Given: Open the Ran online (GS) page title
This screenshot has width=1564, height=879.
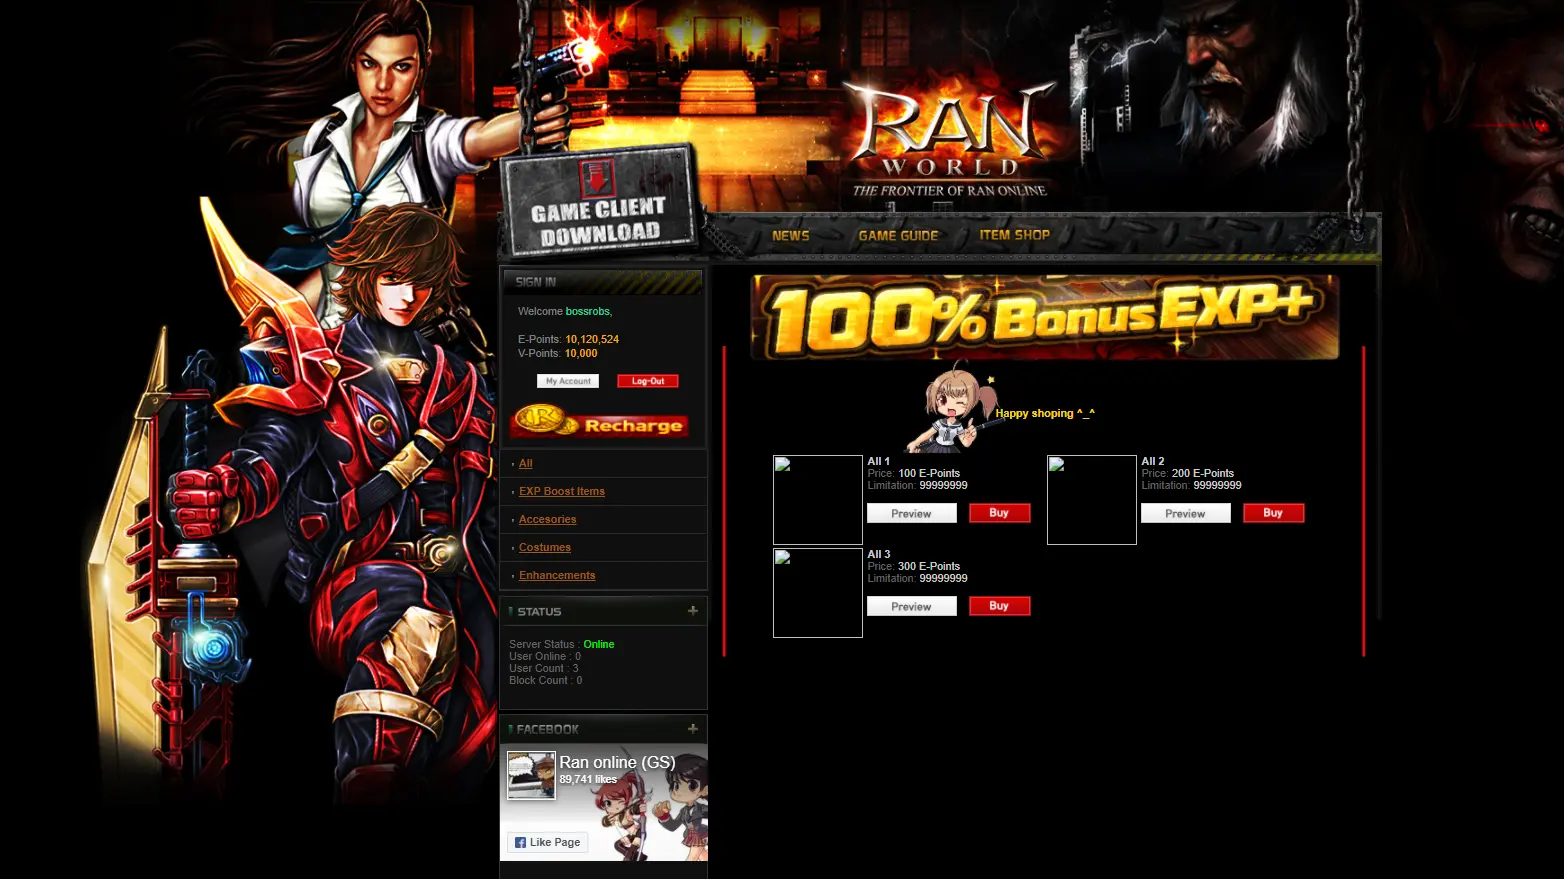Looking at the screenshot, I should pyautogui.click(x=617, y=762).
